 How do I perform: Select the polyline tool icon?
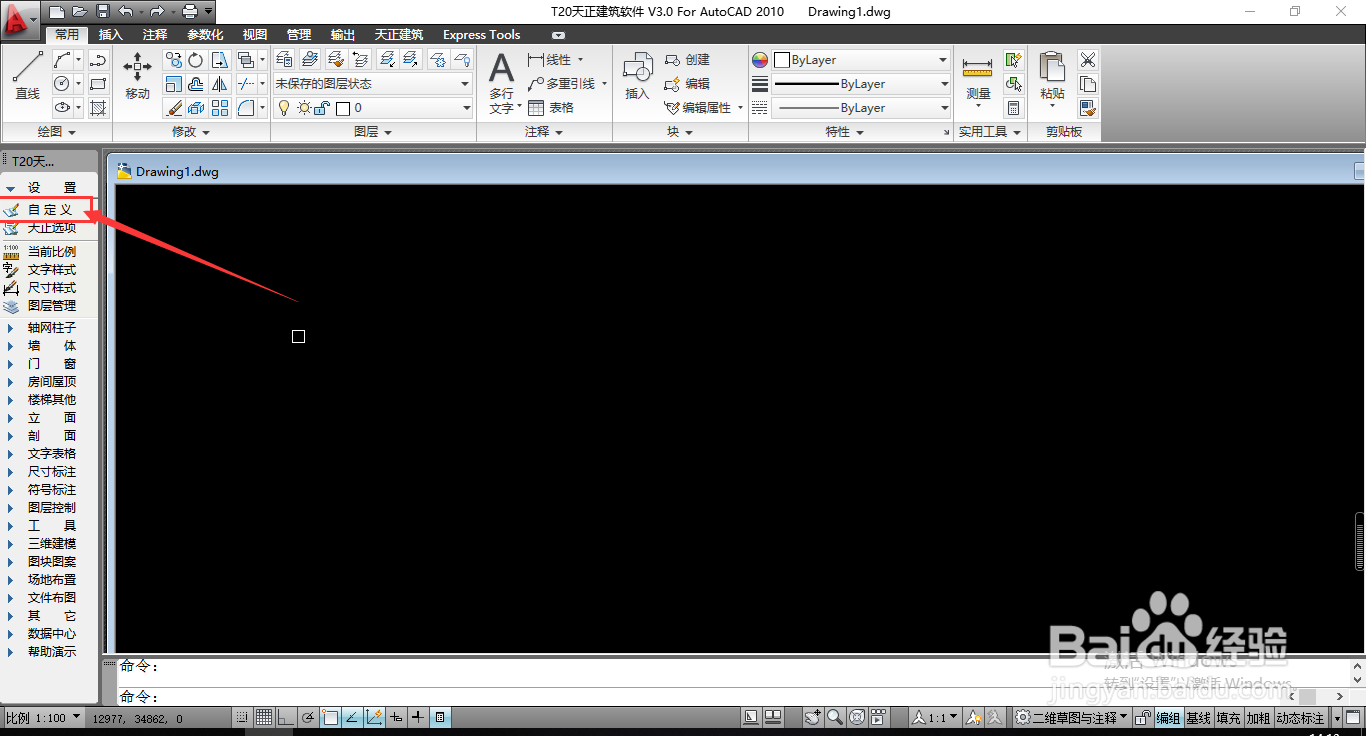coord(98,60)
